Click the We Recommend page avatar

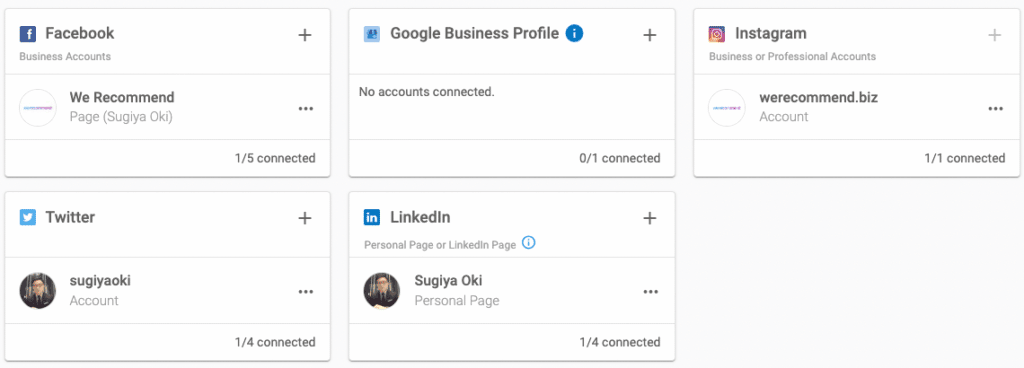tap(38, 108)
